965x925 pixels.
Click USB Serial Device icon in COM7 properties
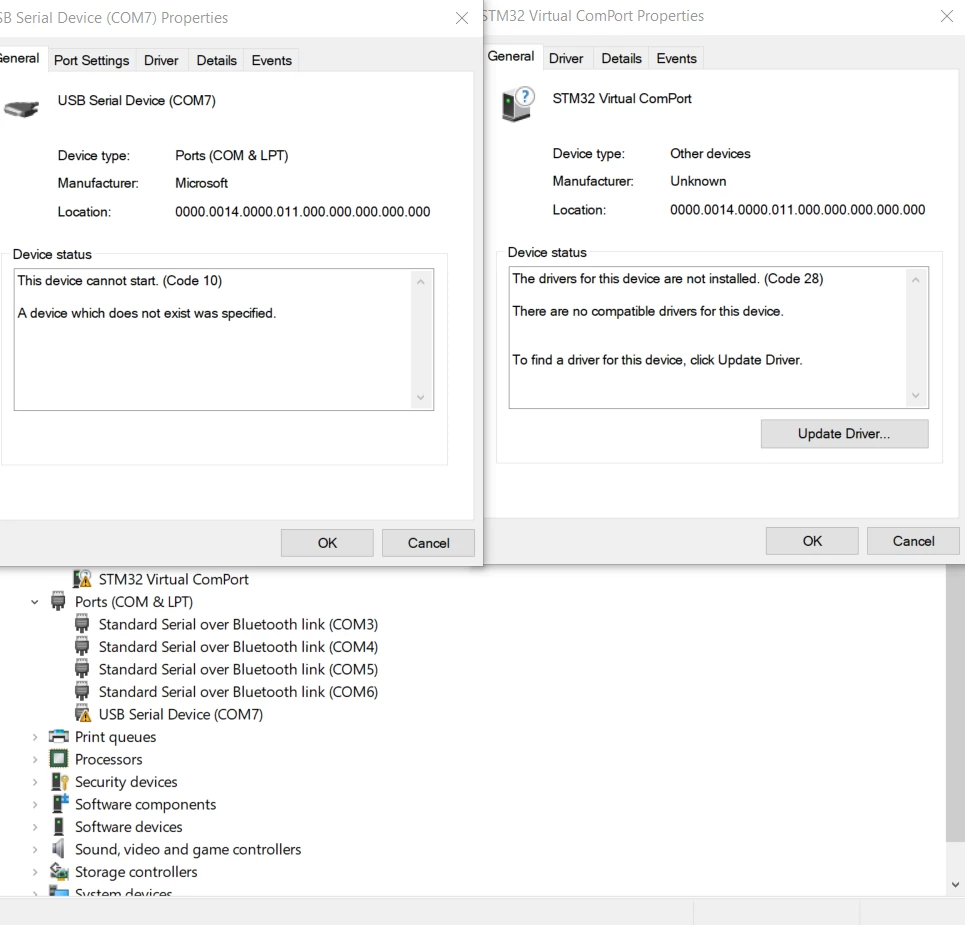point(22,109)
